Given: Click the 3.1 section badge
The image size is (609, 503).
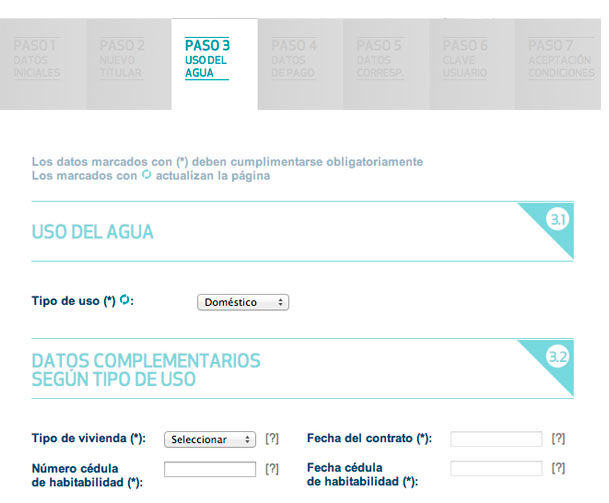Looking at the screenshot, I should [558, 219].
